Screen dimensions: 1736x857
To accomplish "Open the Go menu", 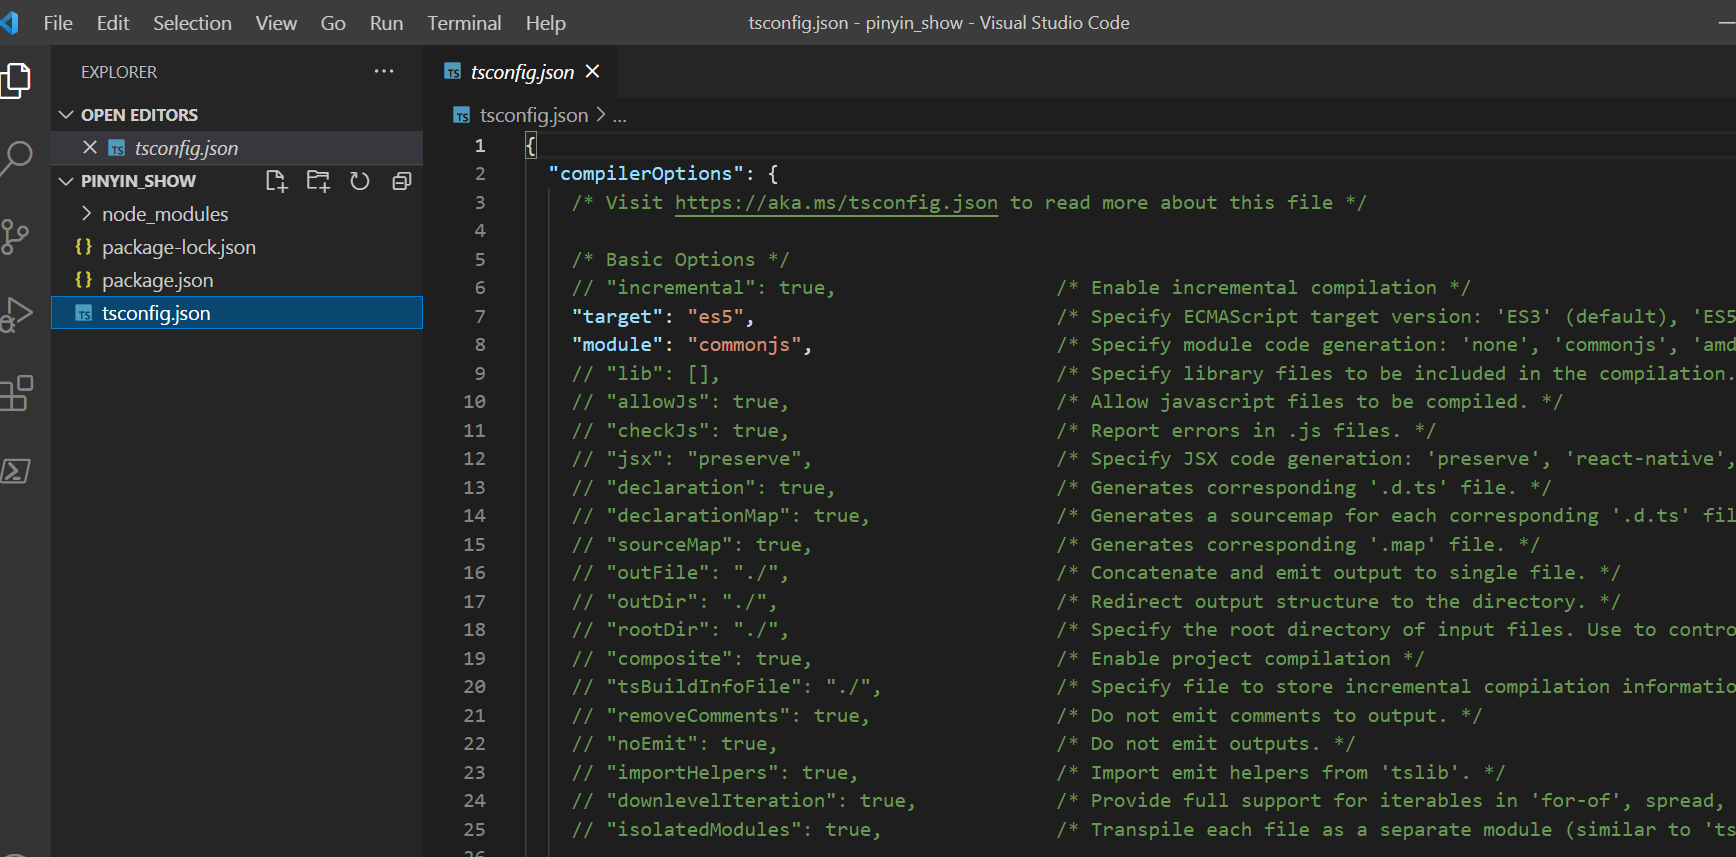I will 333,23.
